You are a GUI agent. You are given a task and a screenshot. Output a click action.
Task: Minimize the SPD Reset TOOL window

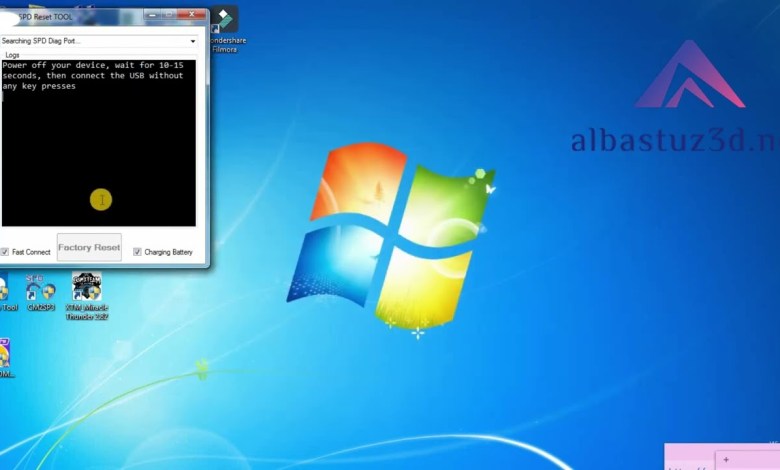click(153, 15)
